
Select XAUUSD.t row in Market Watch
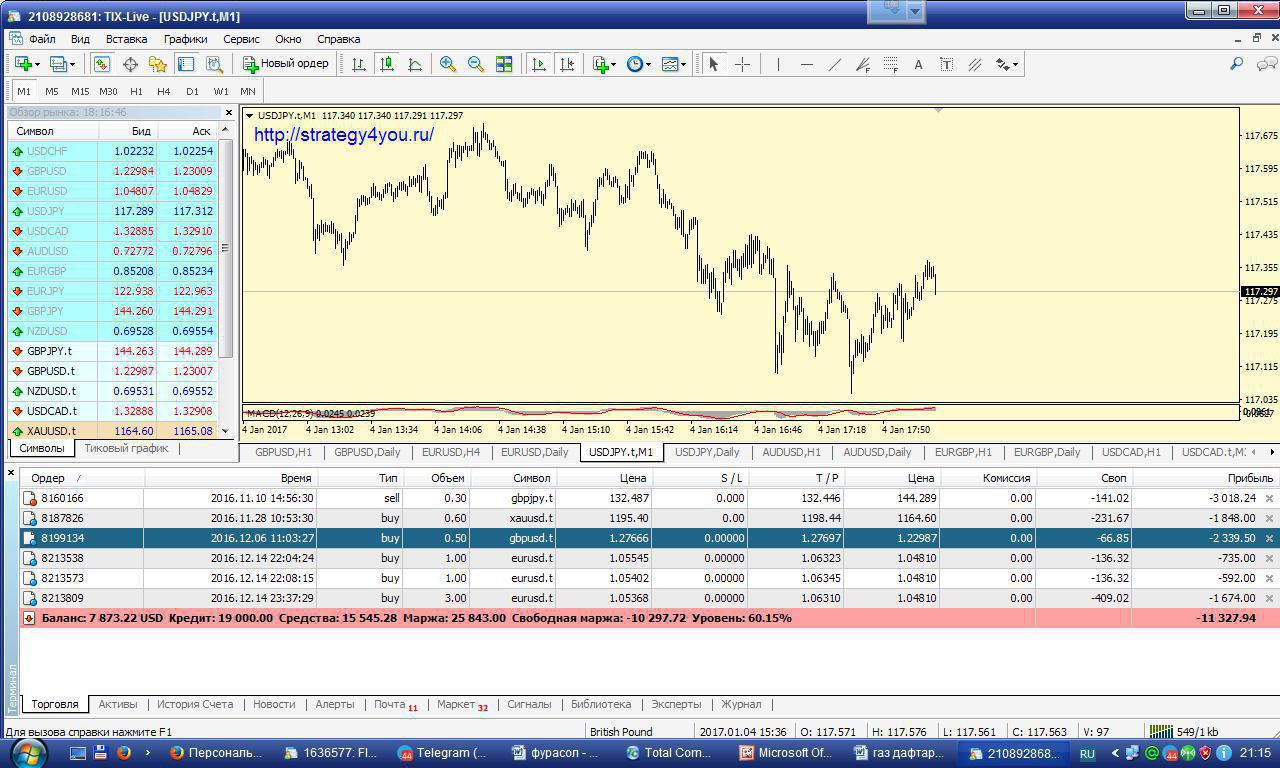point(113,431)
